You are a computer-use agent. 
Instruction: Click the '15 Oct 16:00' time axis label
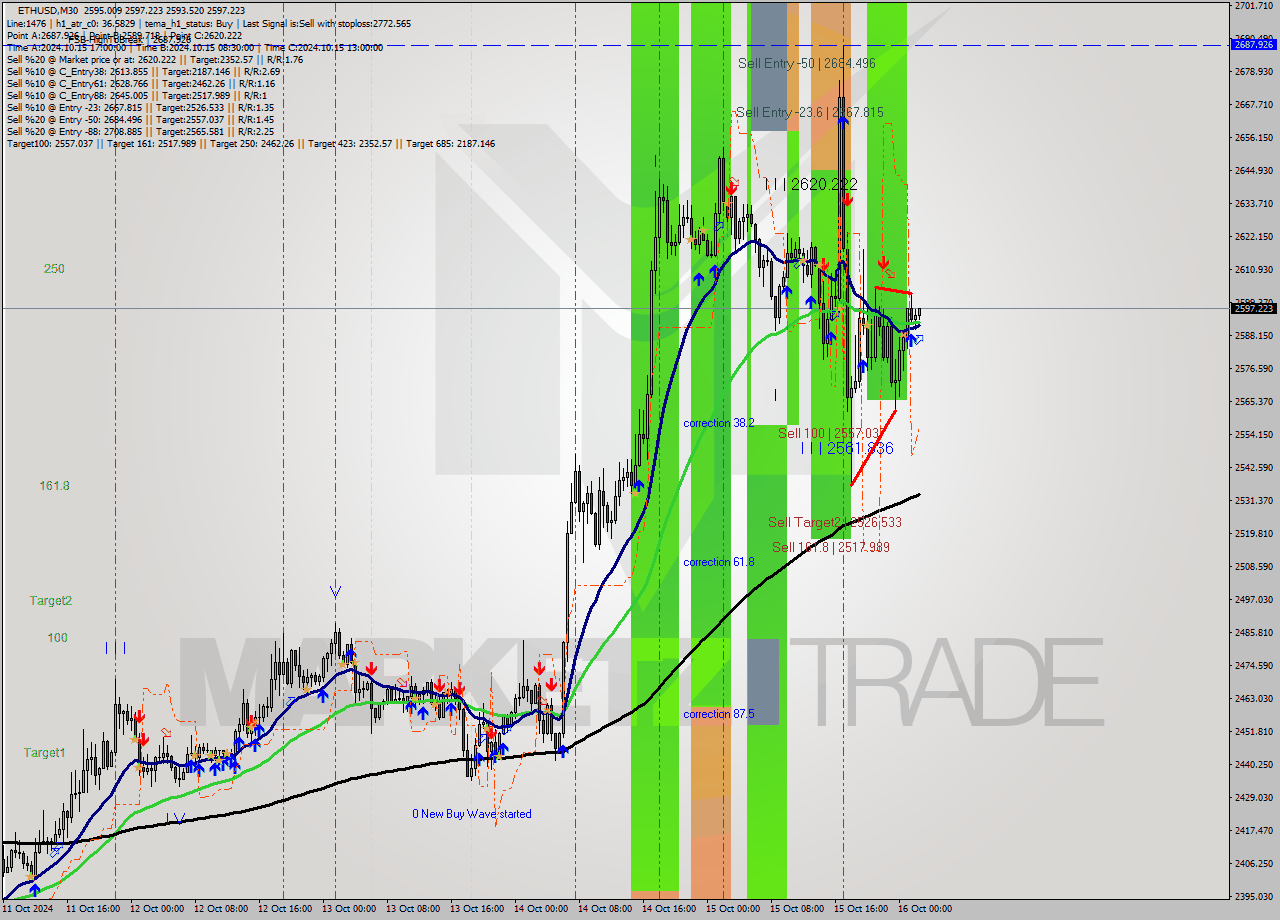click(860, 910)
